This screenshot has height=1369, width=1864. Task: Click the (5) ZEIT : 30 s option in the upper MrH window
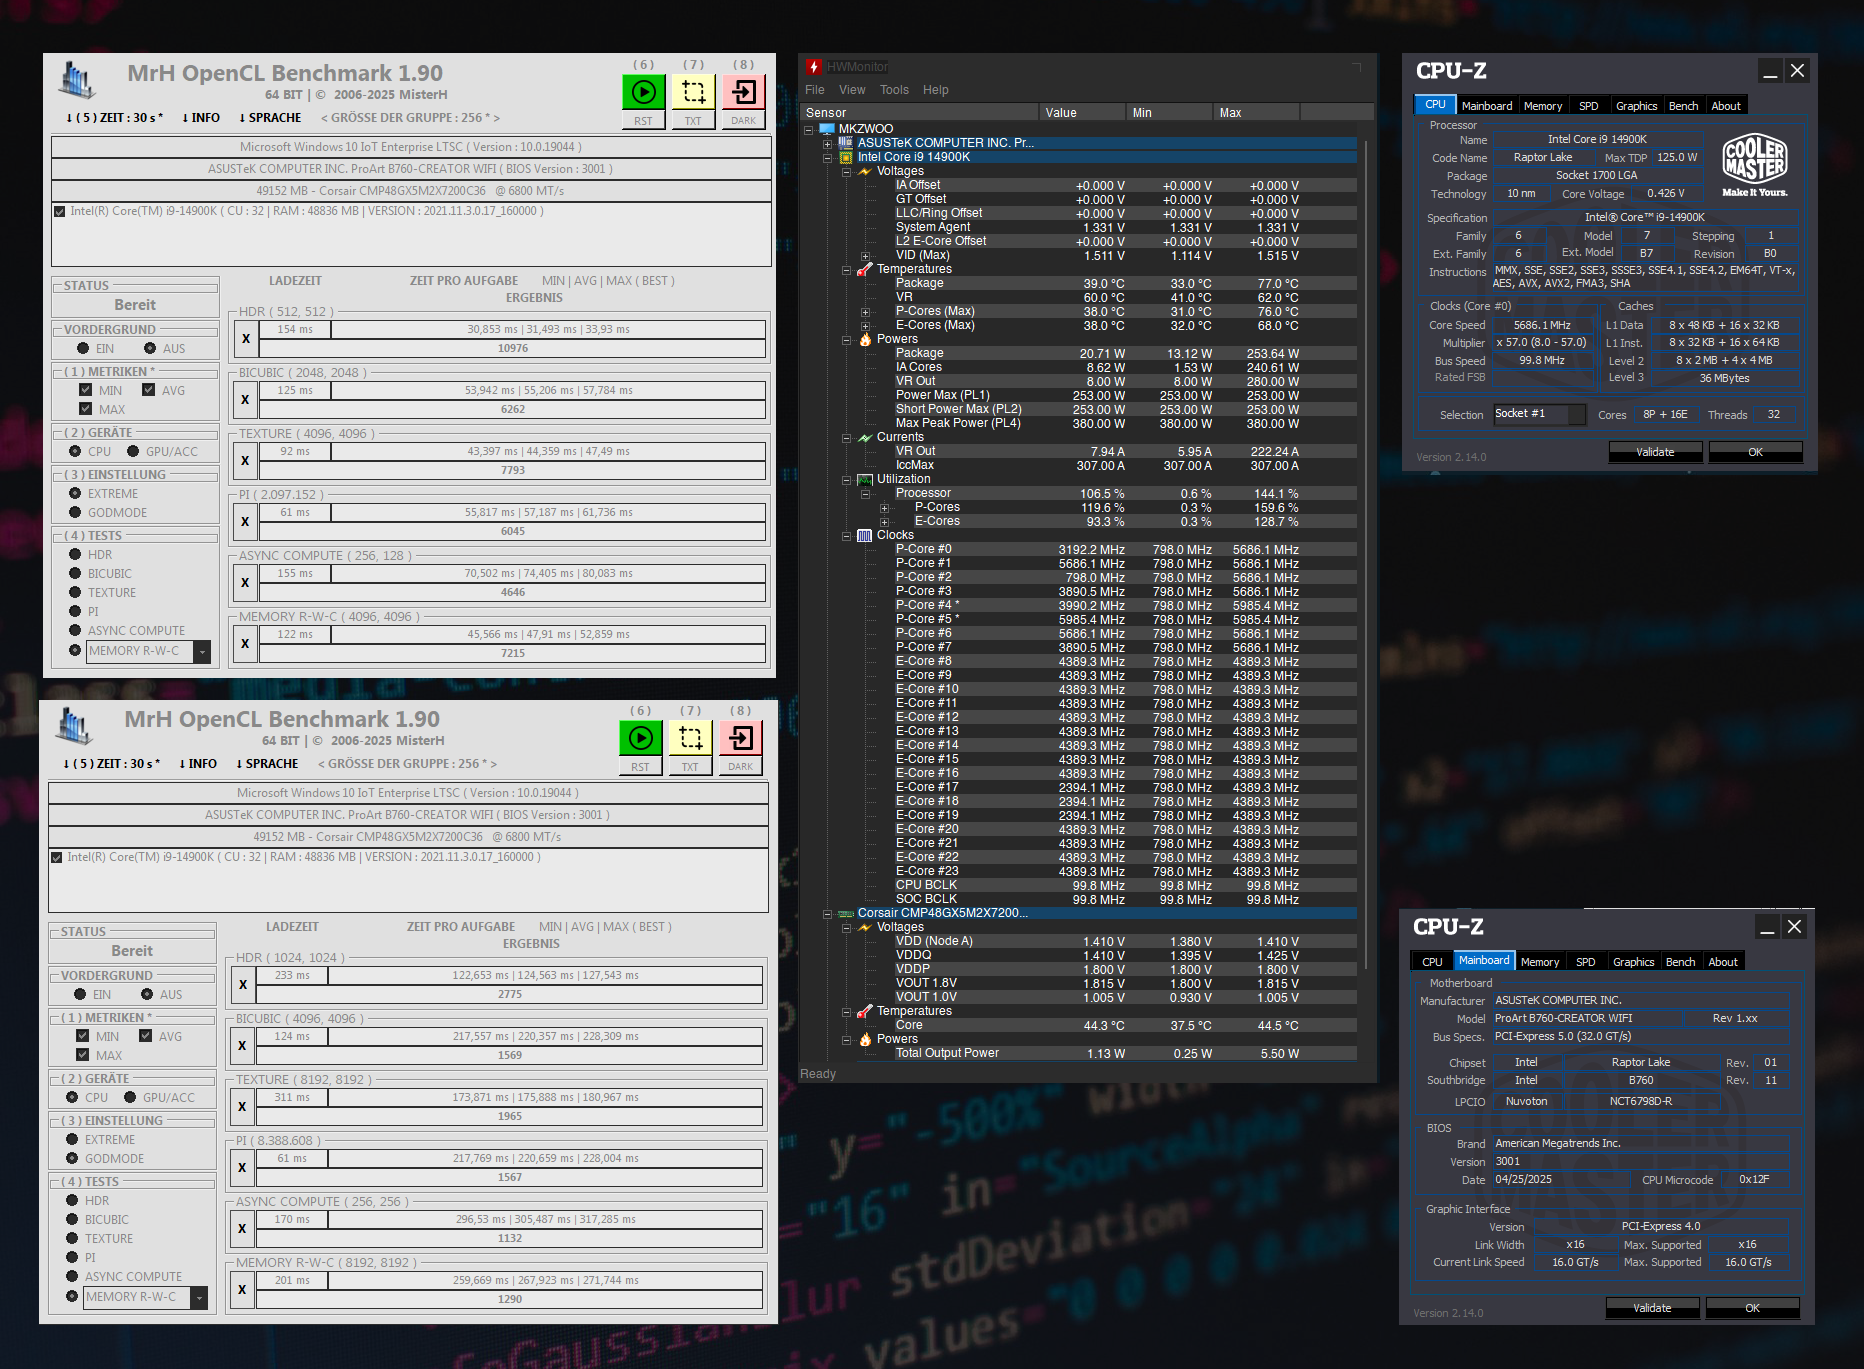coord(113,118)
